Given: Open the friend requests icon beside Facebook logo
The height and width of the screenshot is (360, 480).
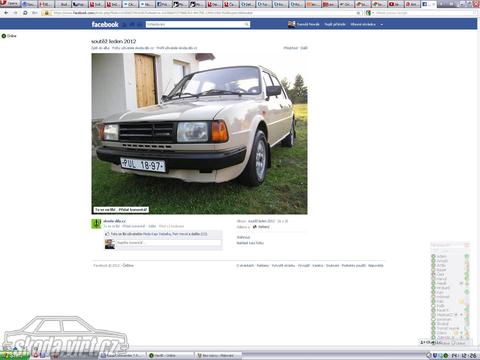Looking at the screenshot, I should [125, 25].
